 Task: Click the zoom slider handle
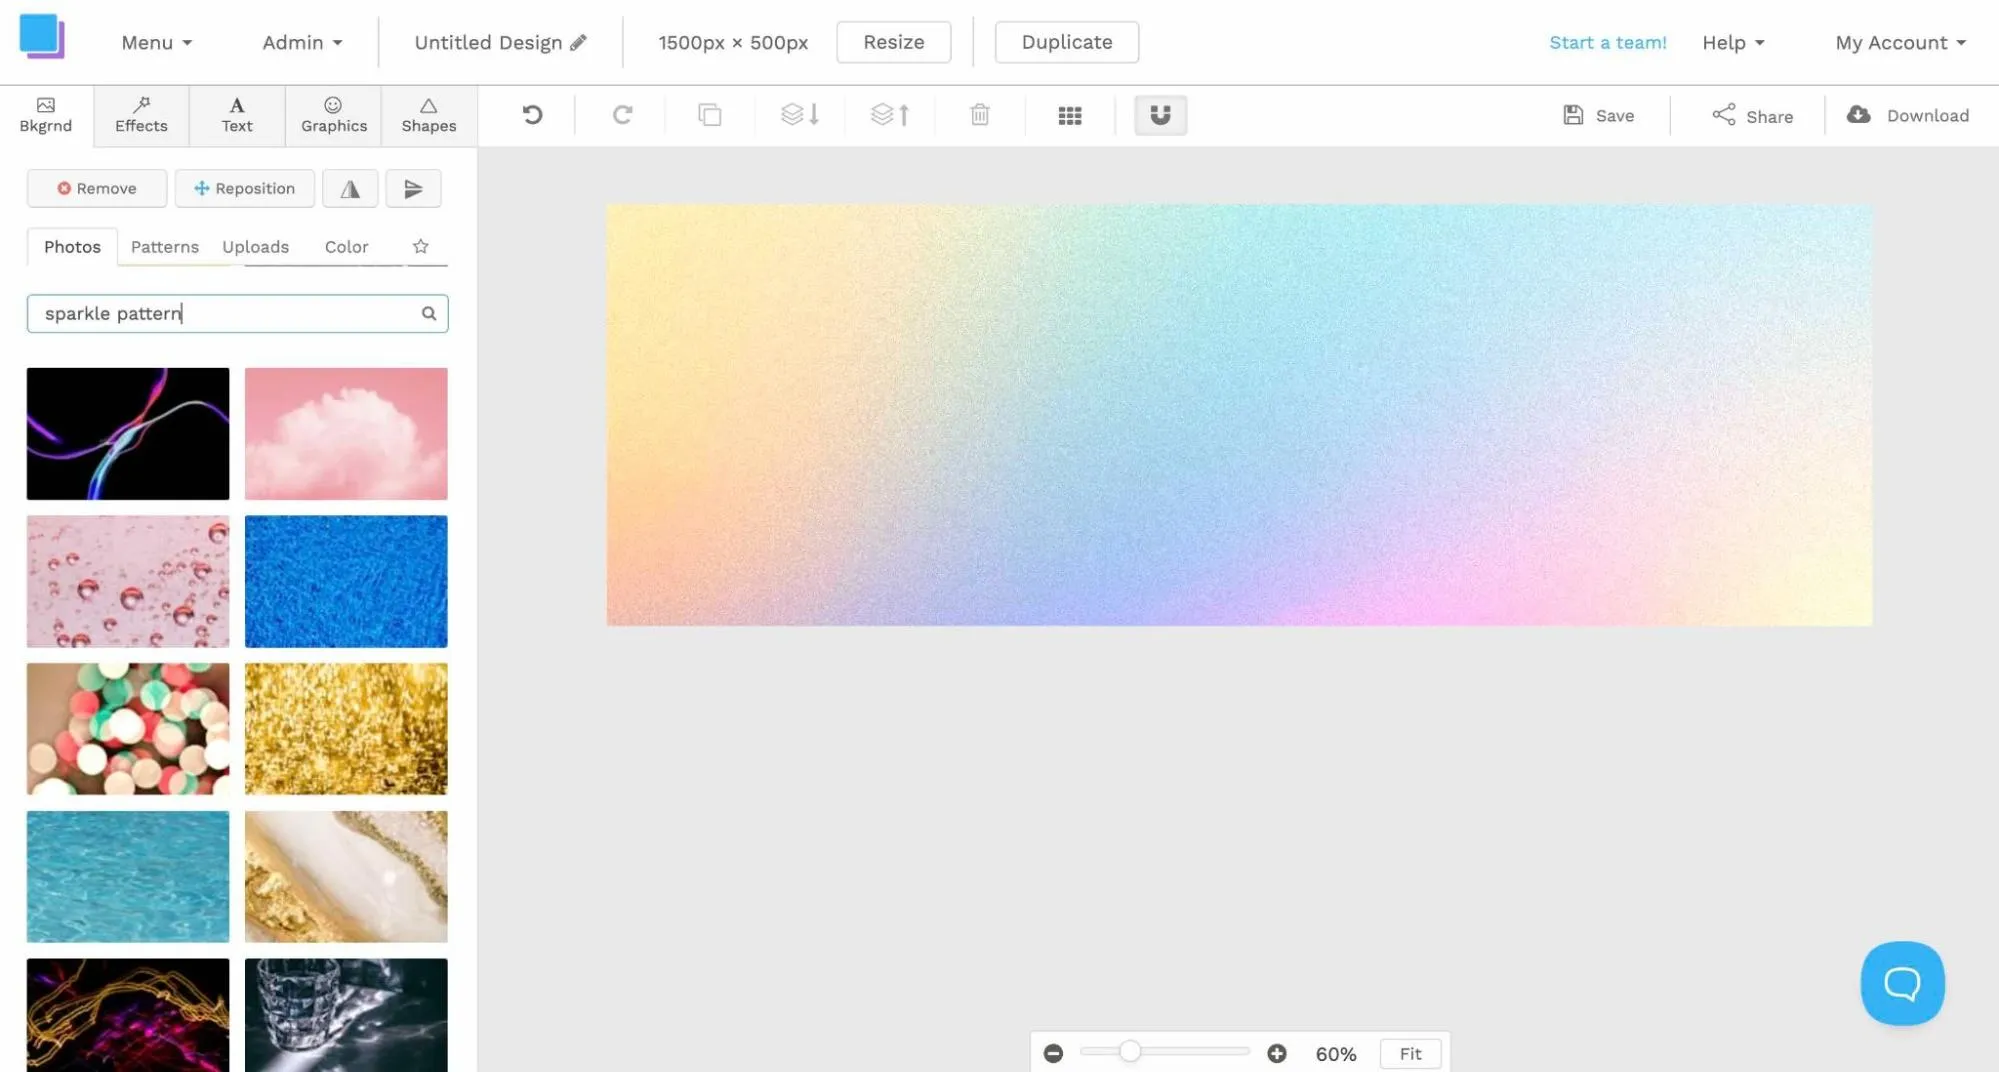1129,1052
